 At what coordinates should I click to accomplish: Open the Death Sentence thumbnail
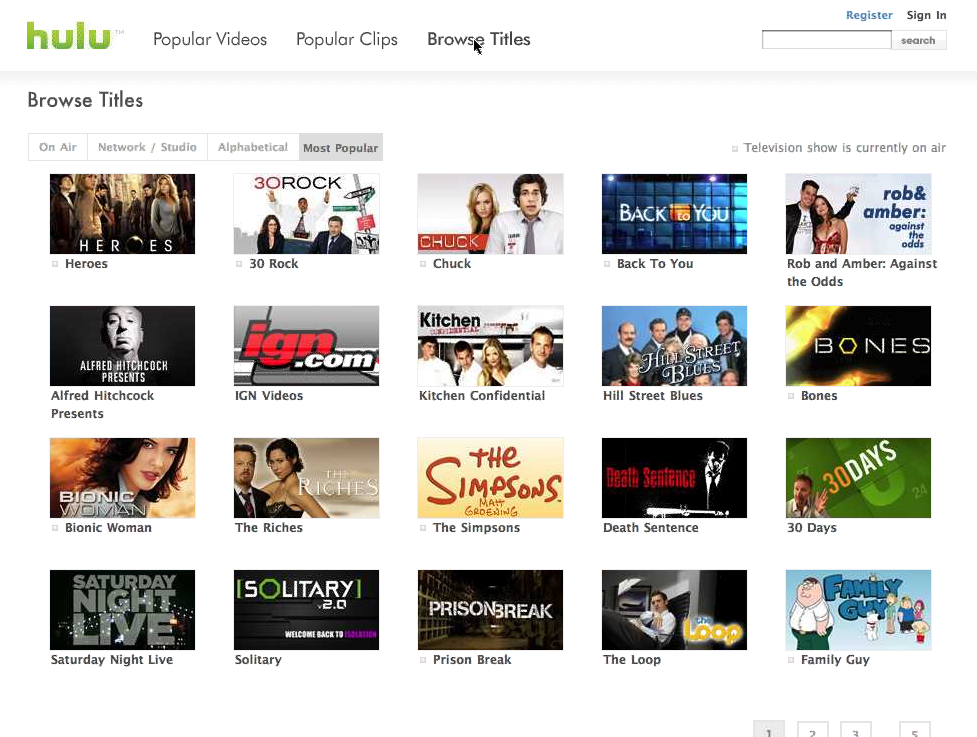[674, 478]
